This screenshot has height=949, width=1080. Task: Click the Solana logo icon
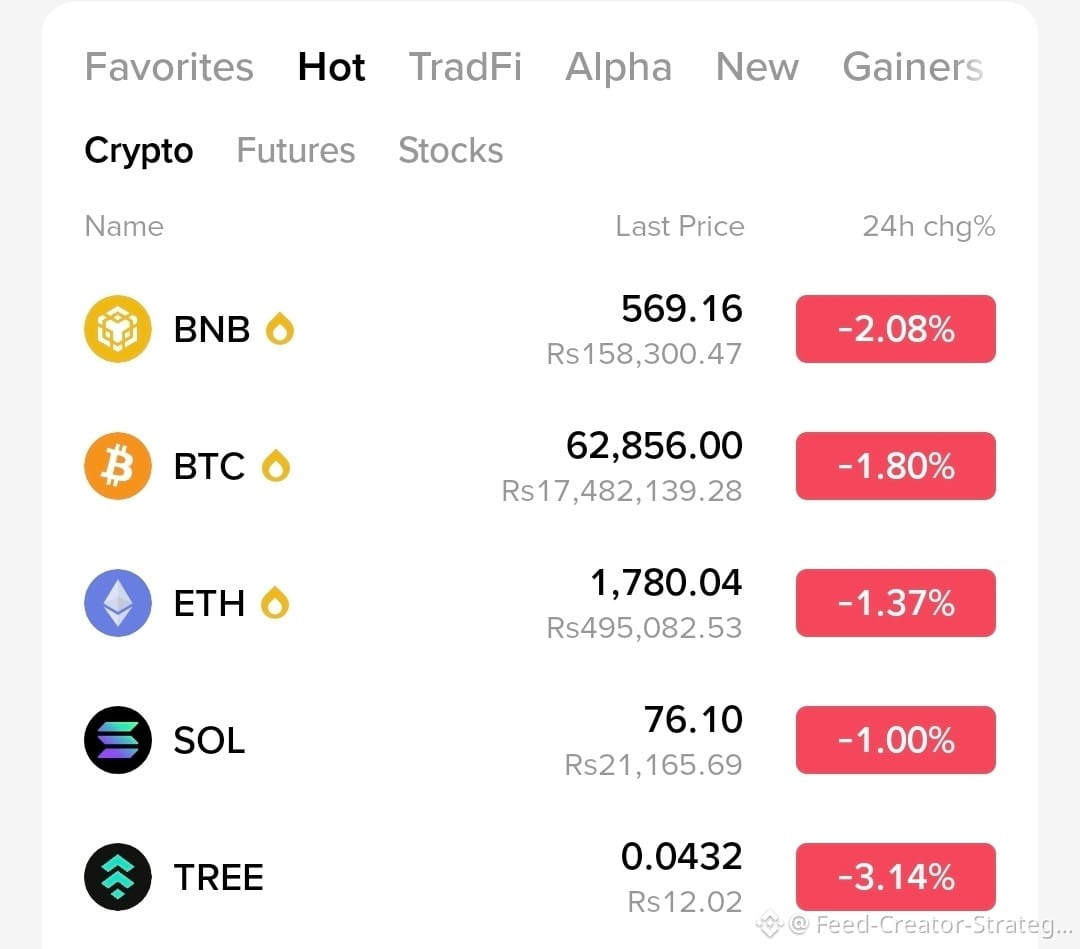[x=118, y=740]
